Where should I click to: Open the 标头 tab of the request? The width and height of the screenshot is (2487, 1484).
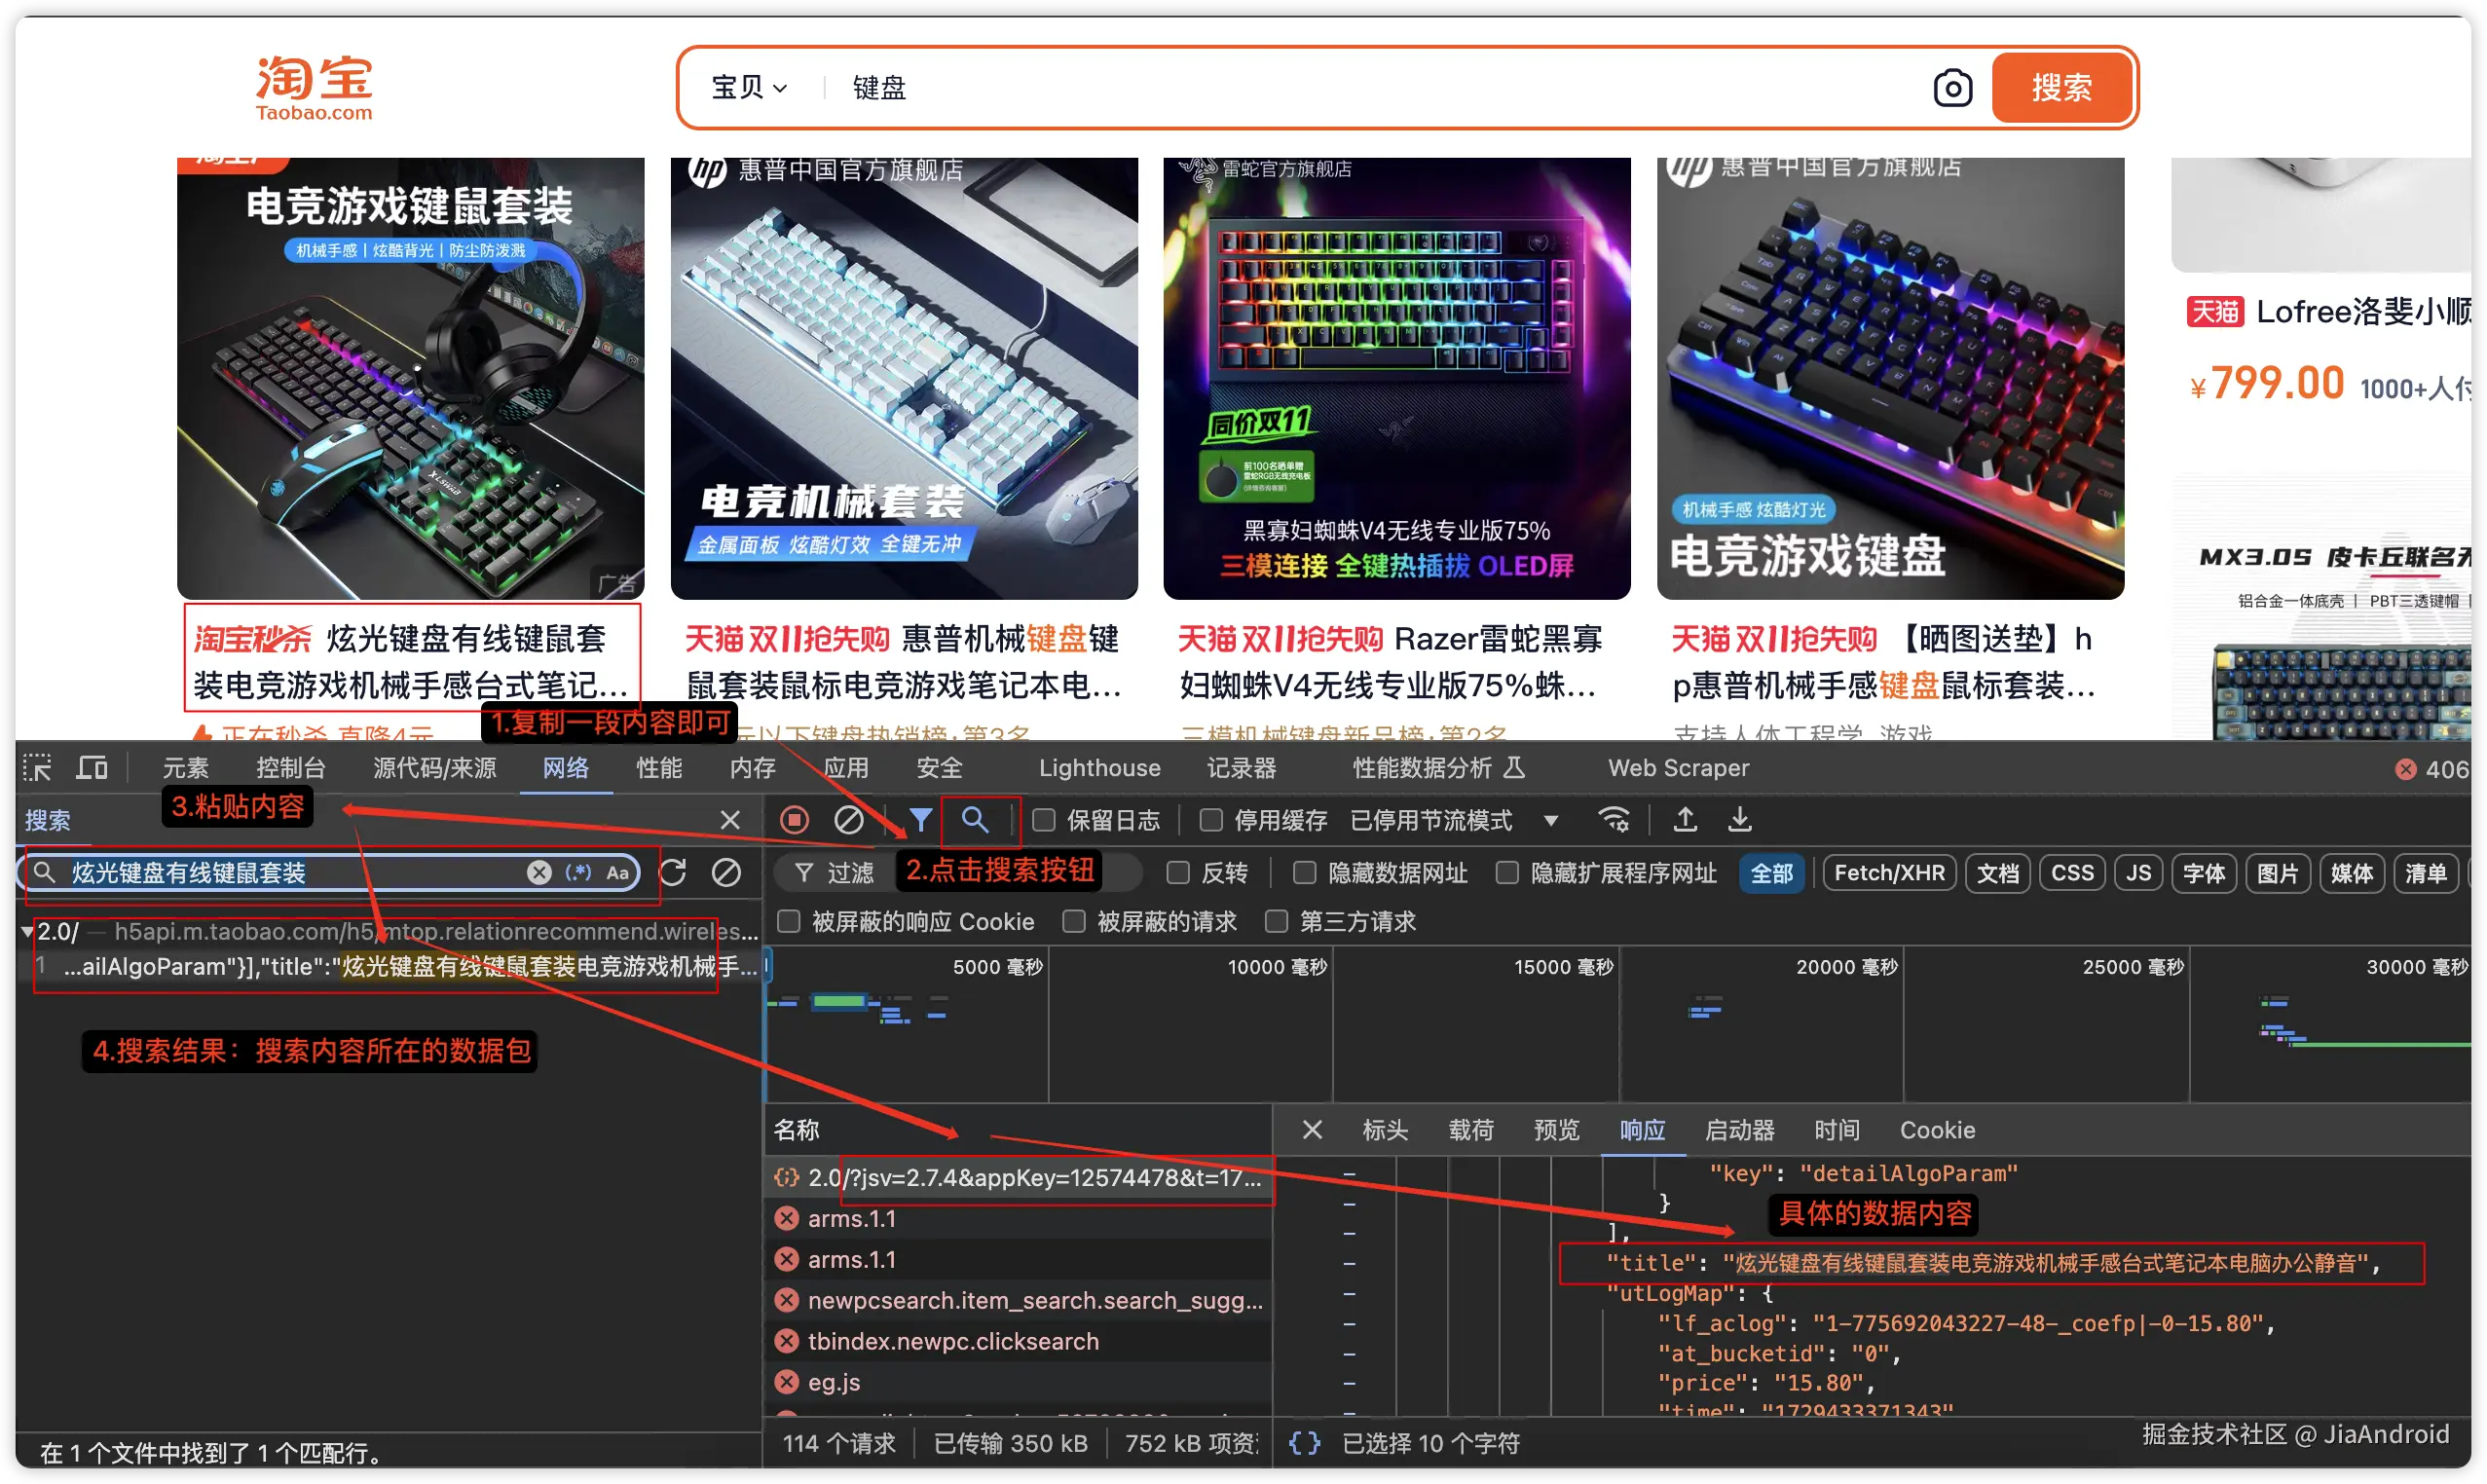pos(1384,1130)
